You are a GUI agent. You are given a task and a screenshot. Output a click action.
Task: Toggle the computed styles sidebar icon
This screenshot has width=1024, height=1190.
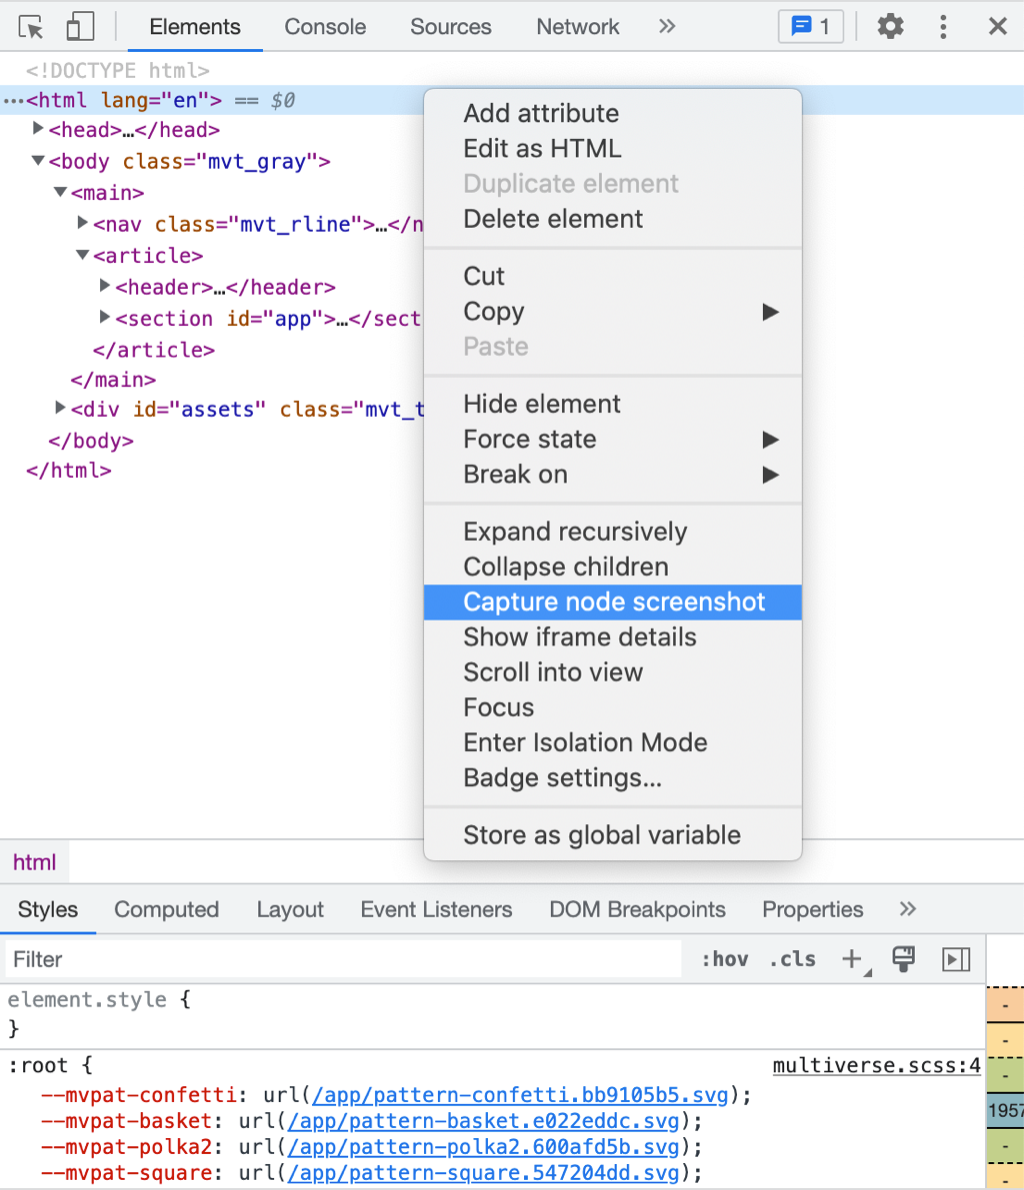click(x=956, y=959)
